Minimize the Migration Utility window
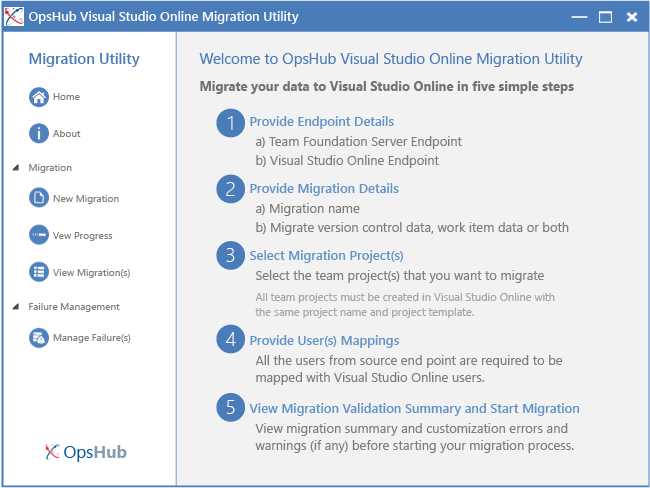This screenshot has height=488, width=650. coord(579,17)
